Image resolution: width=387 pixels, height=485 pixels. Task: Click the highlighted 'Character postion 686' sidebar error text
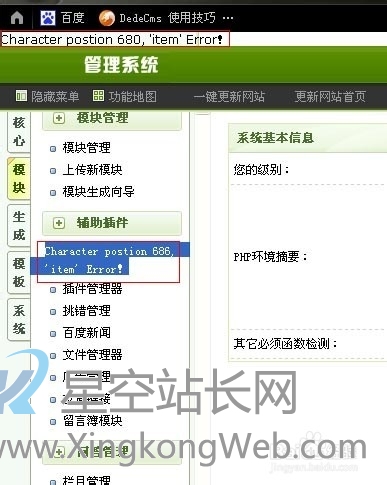109,260
